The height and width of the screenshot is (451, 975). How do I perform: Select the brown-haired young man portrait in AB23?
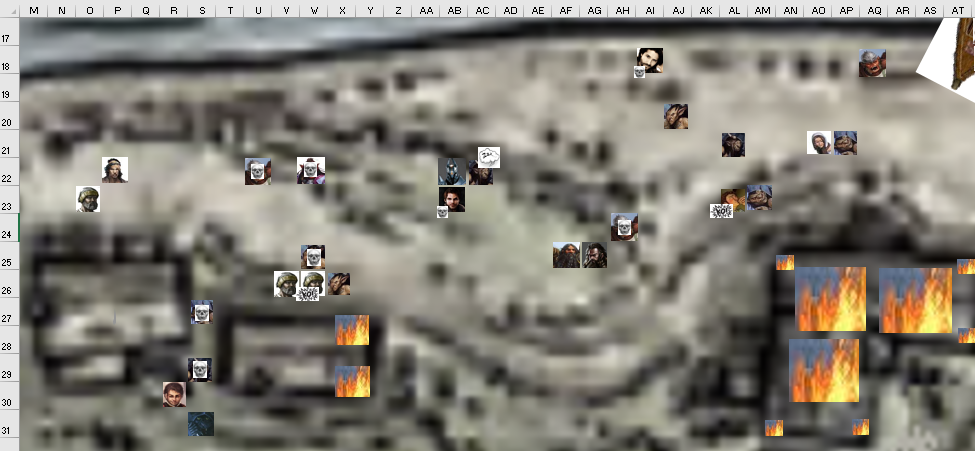(452, 199)
